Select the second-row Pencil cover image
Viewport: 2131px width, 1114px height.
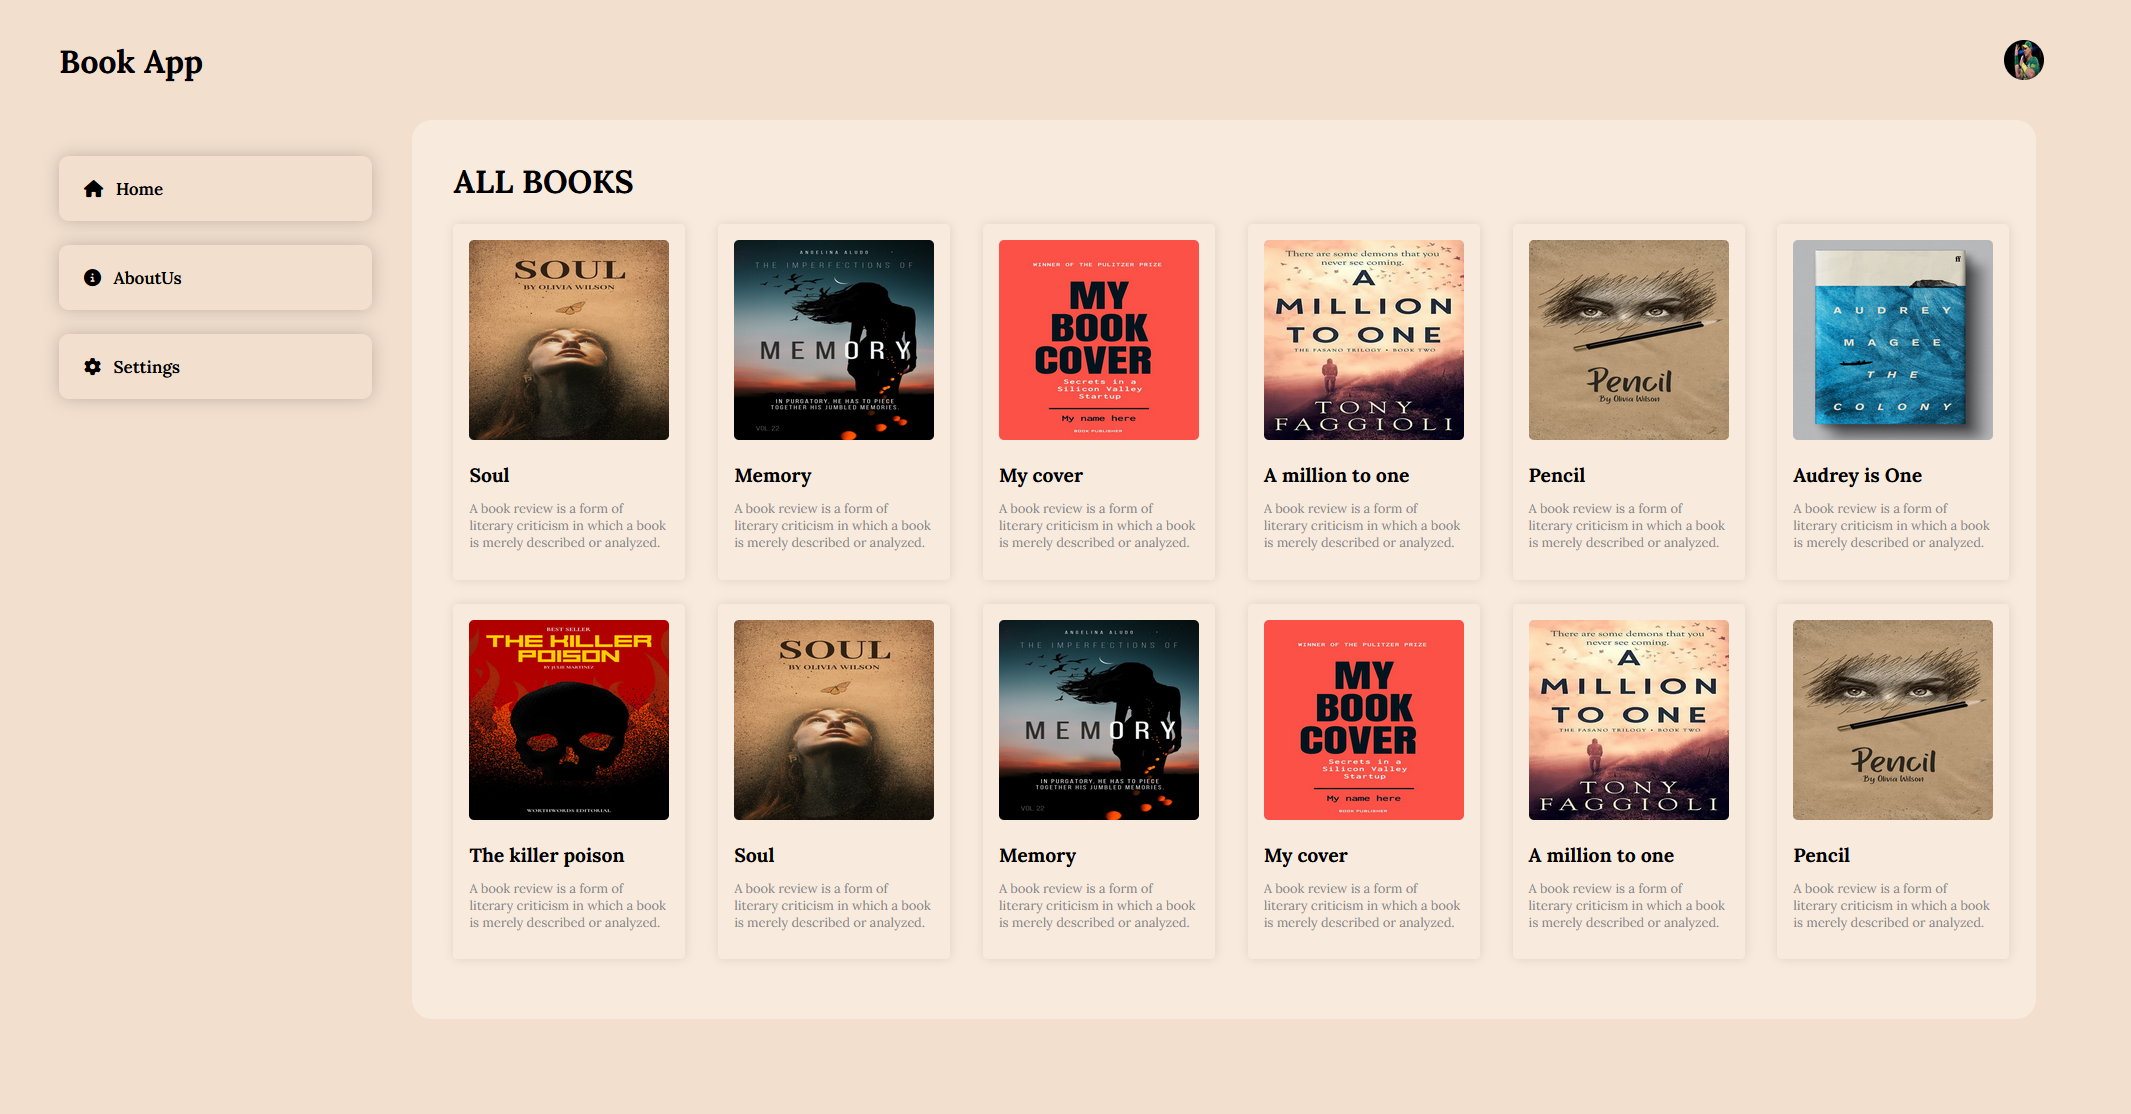click(1892, 720)
